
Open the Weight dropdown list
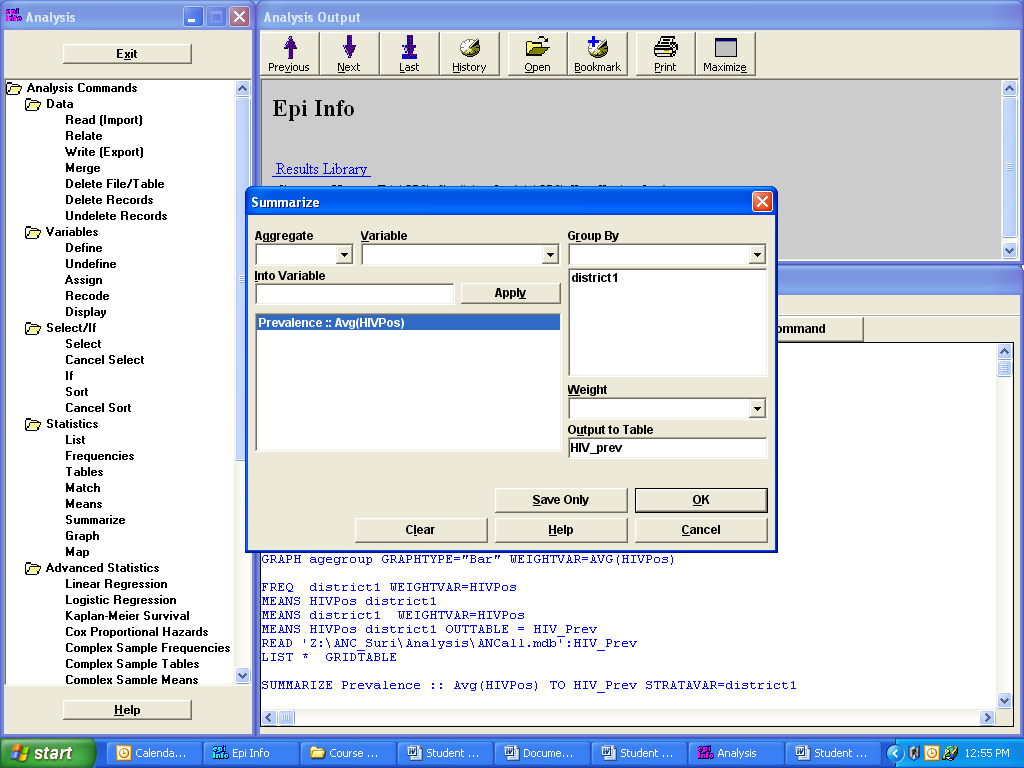tap(757, 409)
